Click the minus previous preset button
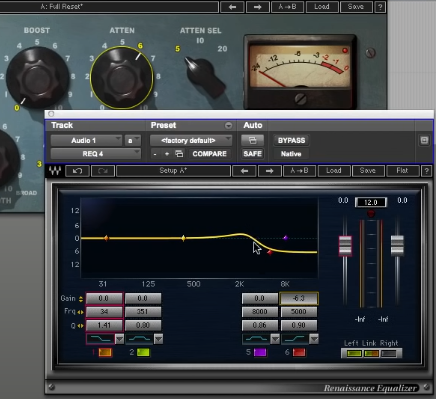Image resolution: width=436 pixels, height=399 pixels. pyautogui.click(x=155, y=154)
